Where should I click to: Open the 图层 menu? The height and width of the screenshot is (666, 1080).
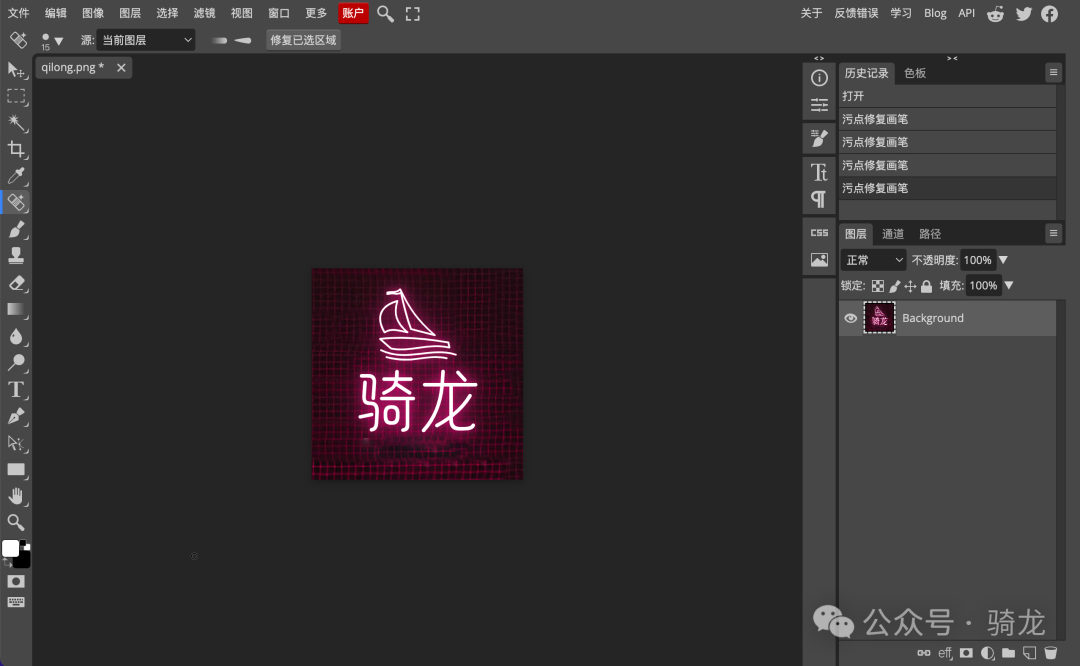click(x=130, y=13)
